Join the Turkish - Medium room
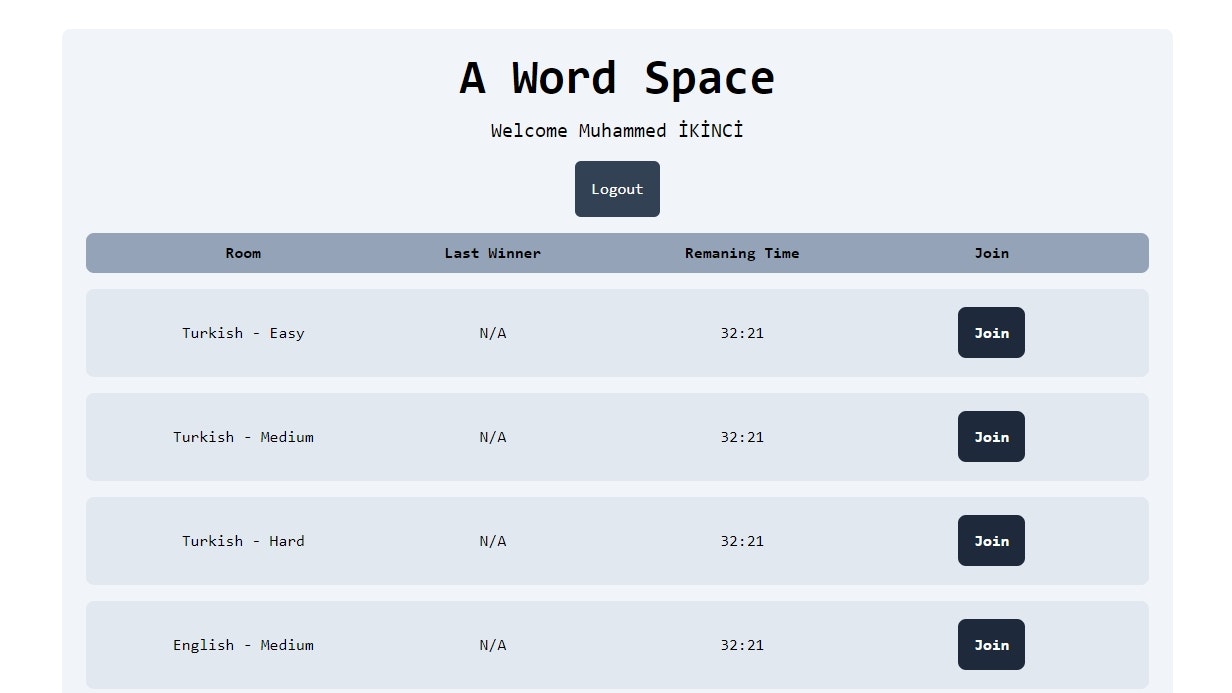Screen dimensions: 1232x693 [x=991, y=436]
